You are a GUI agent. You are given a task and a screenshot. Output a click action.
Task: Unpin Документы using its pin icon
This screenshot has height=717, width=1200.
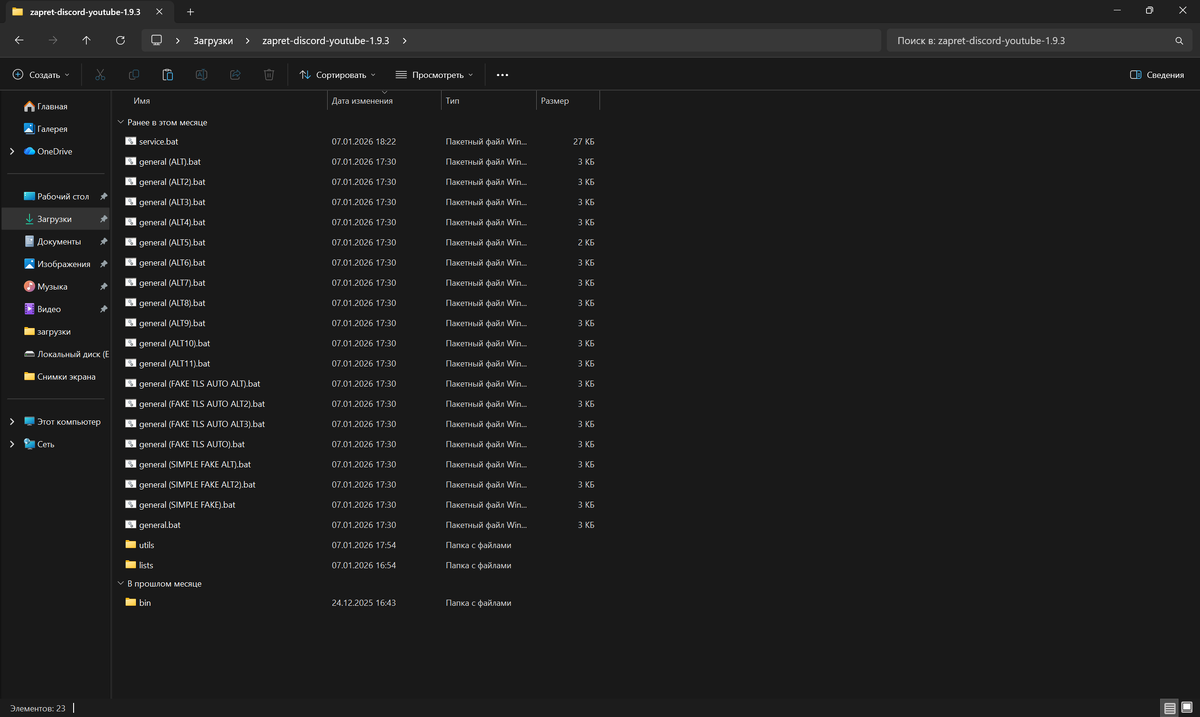tap(103, 242)
